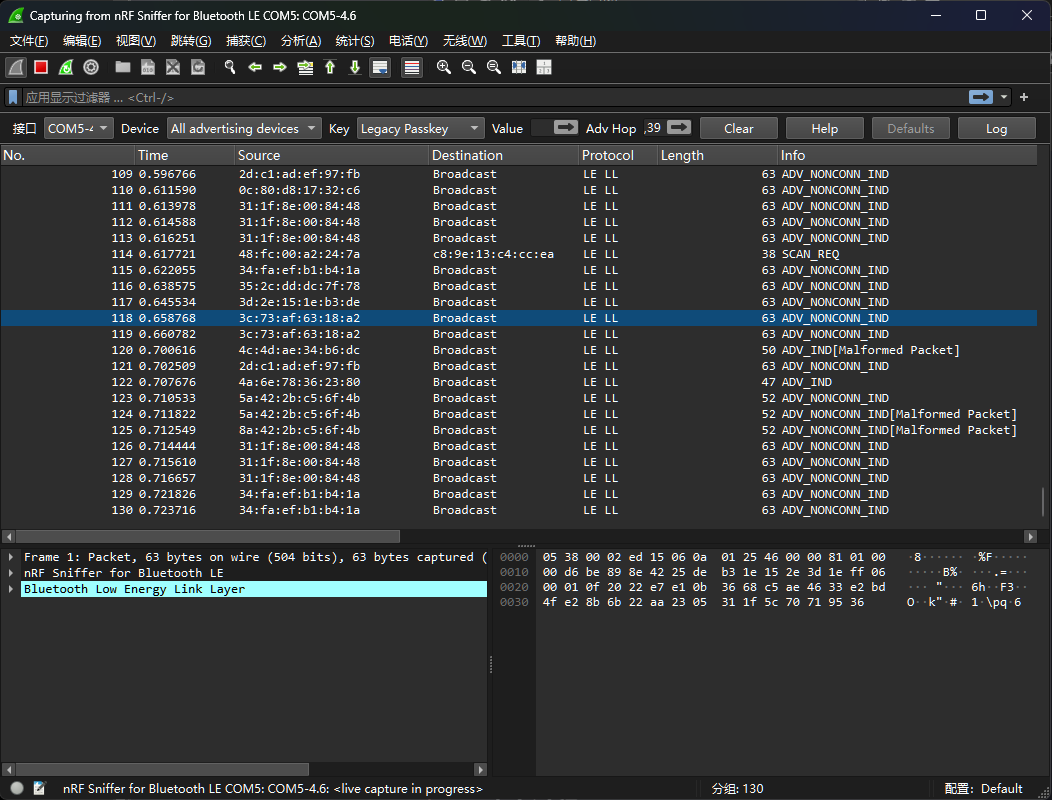Click the packet list horizontal scrollbar
This screenshot has height=800, width=1052.
click(x=208, y=536)
